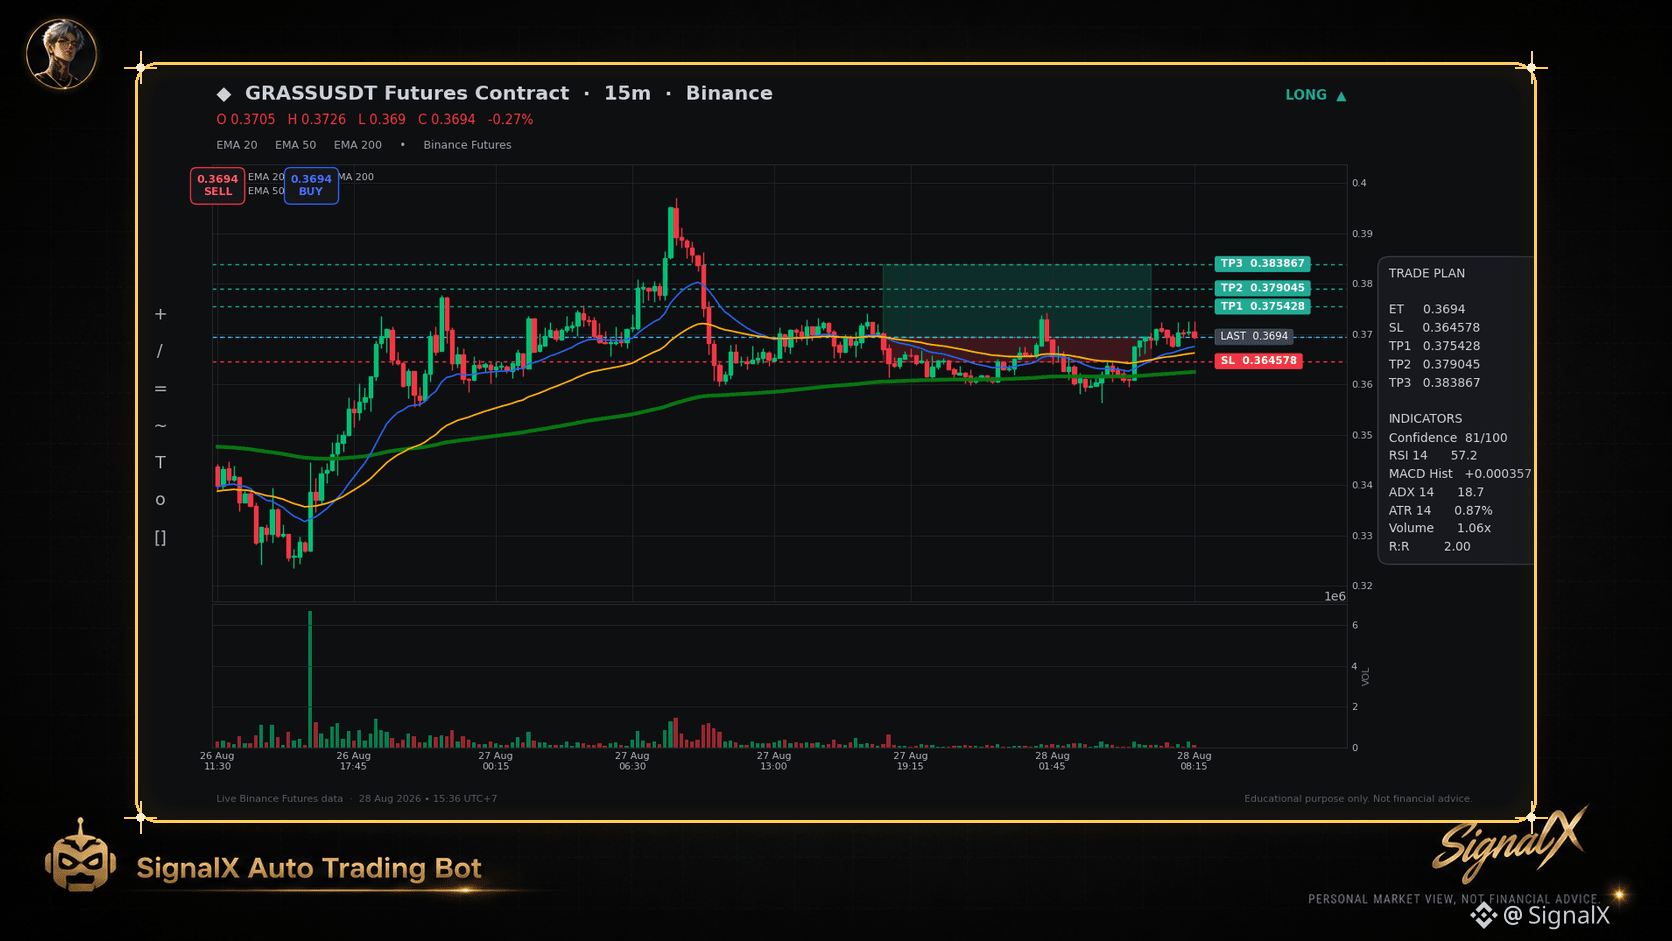Image resolution: width=1672 pixels, height=941 pixels.
Task: Click the green up arrow beside LONG
Action: (1341, 96)
